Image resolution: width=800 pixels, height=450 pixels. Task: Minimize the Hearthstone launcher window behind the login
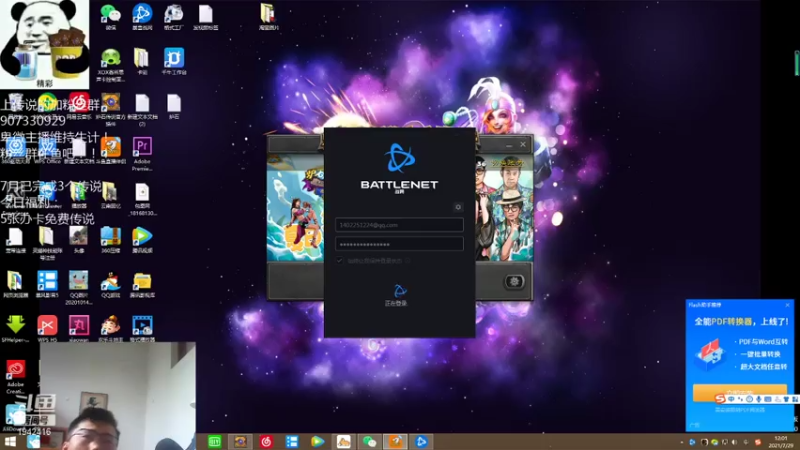click(x=509, y=145)
